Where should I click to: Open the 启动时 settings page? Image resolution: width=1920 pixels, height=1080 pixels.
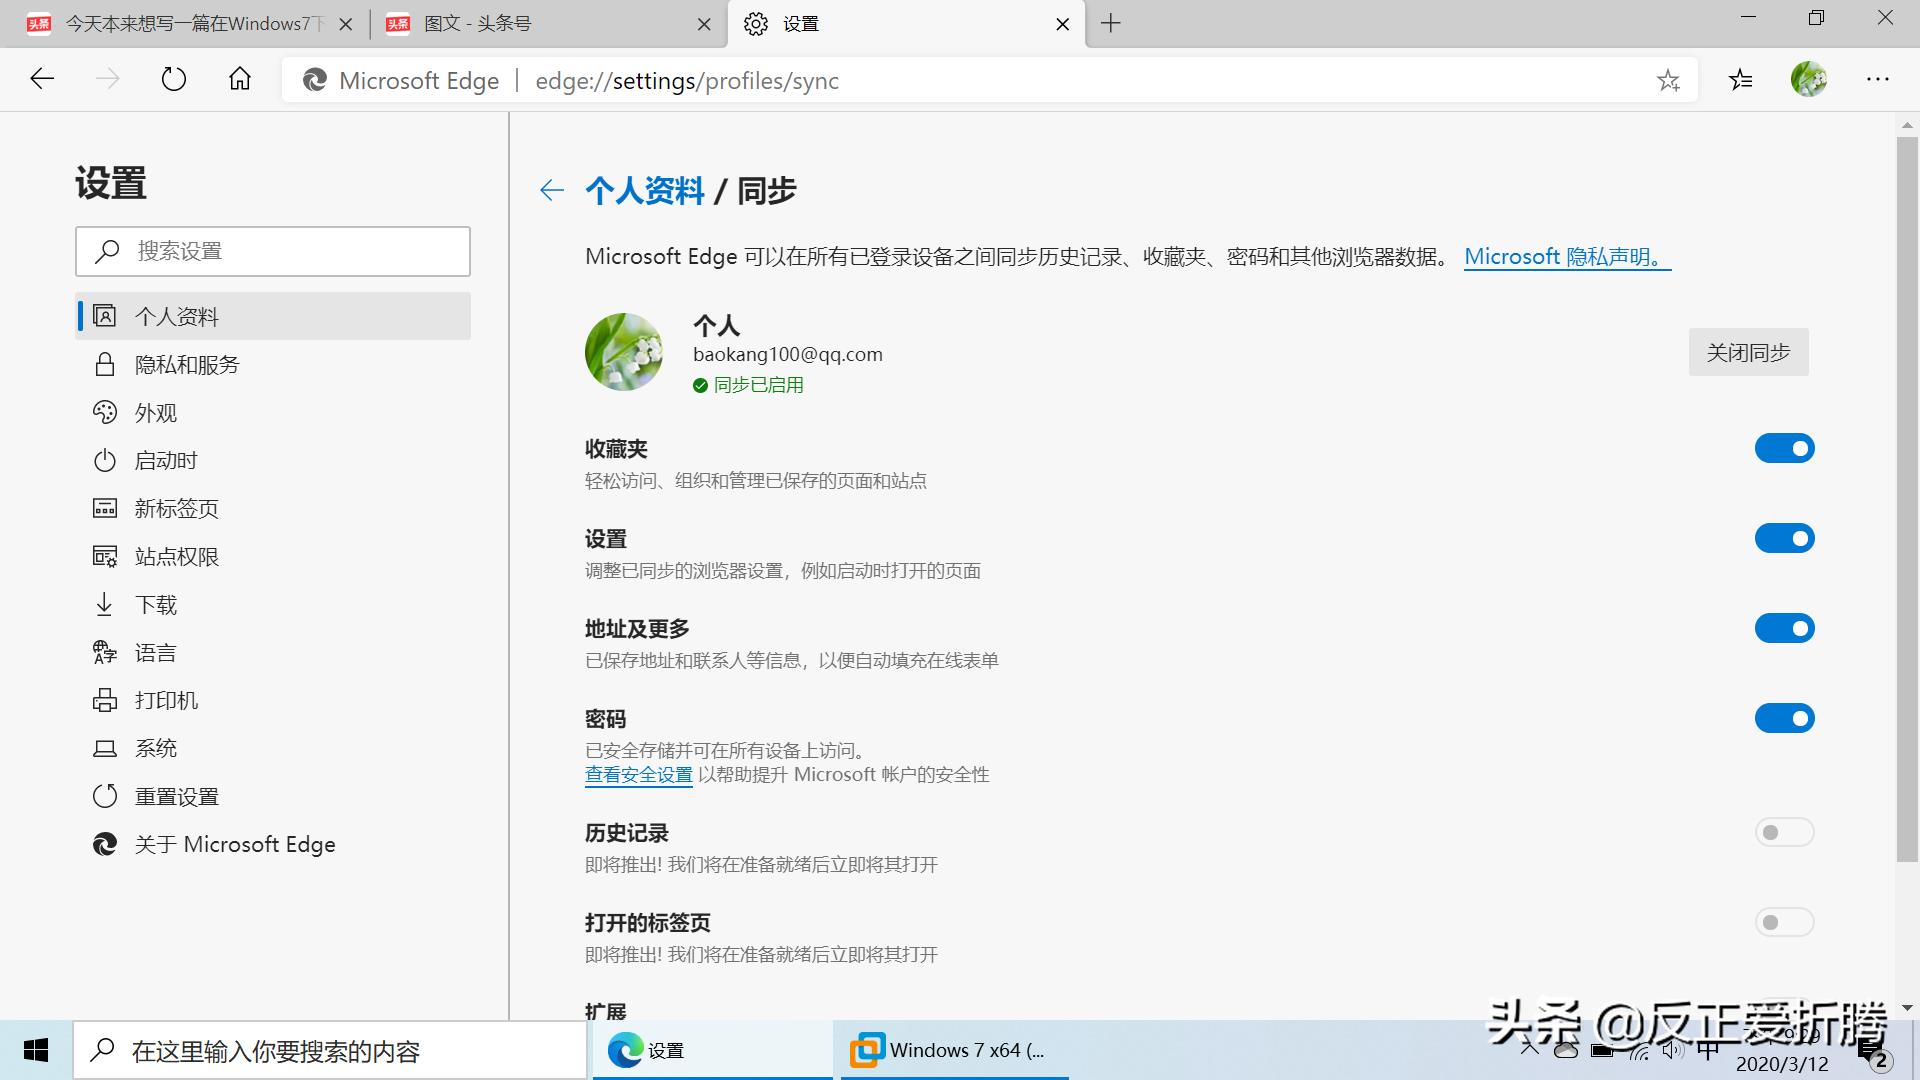166,460
